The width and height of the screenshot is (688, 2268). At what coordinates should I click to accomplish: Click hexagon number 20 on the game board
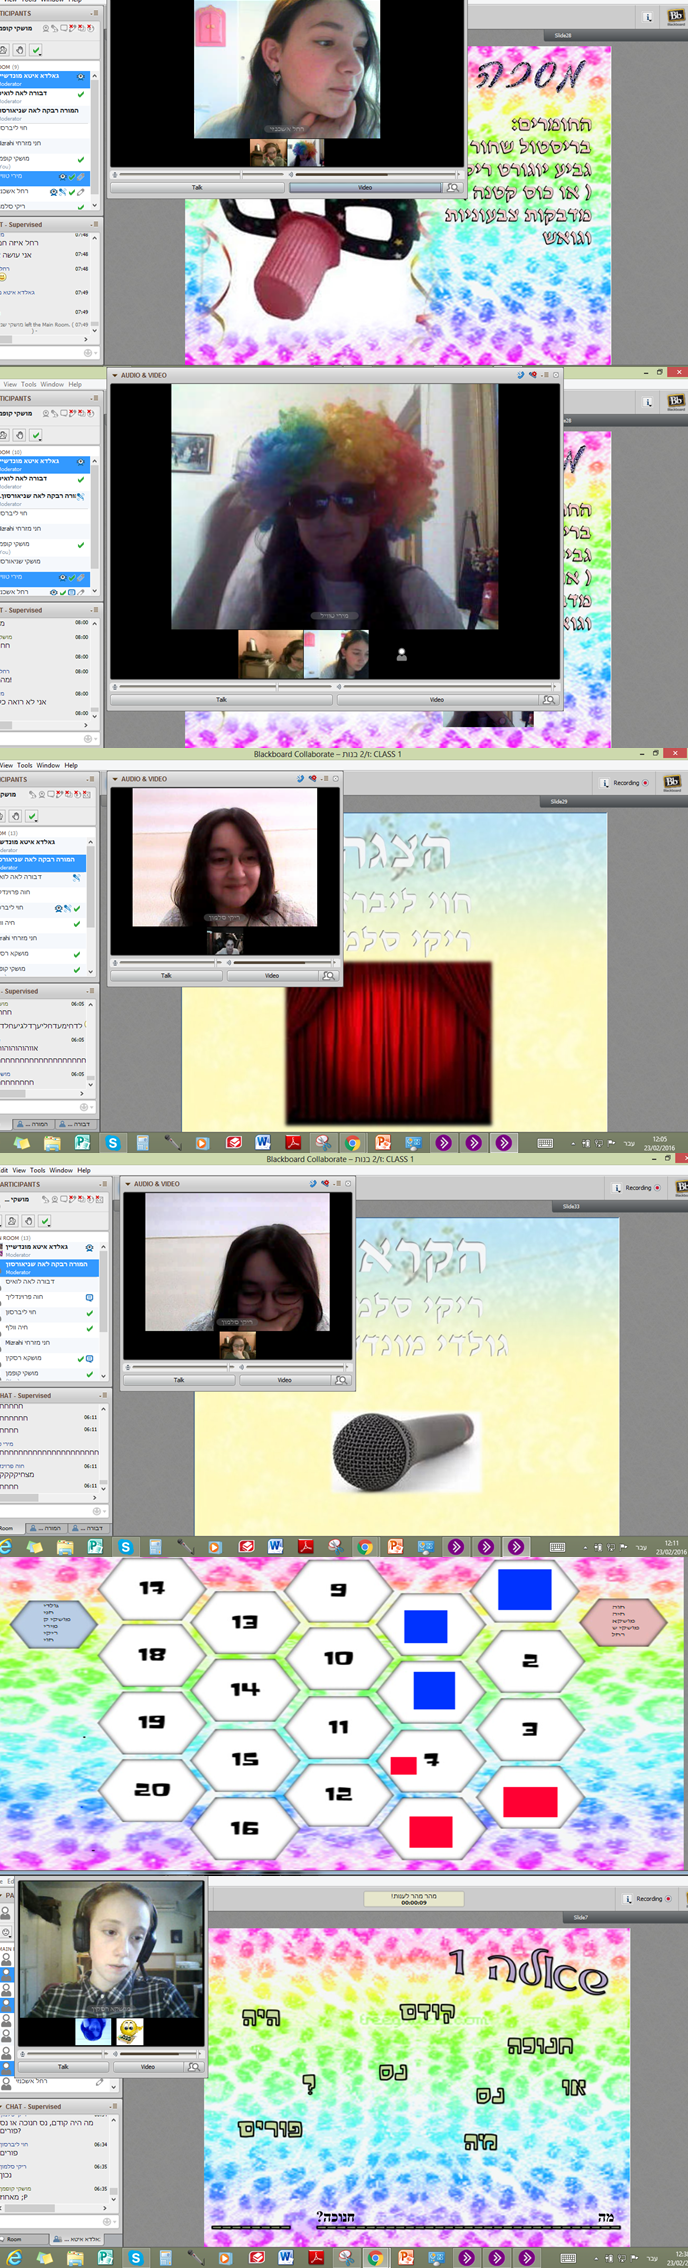152,1790
